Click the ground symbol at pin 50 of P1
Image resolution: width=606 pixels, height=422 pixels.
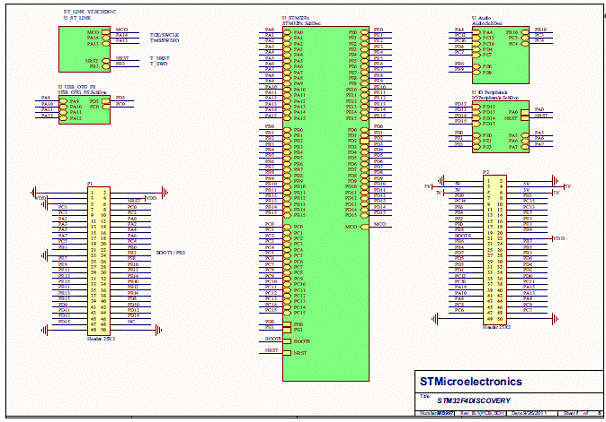click(158, 330)
